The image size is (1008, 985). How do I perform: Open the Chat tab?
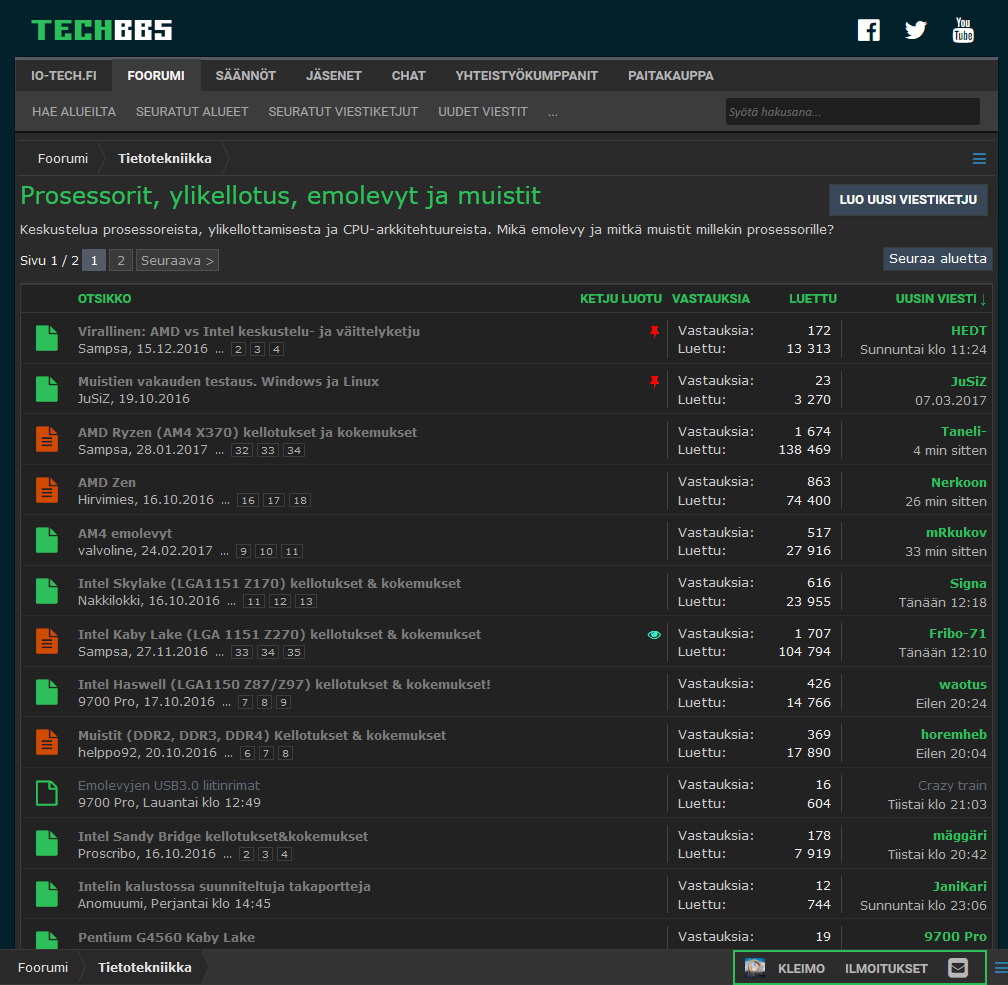(x=408, y=75)
